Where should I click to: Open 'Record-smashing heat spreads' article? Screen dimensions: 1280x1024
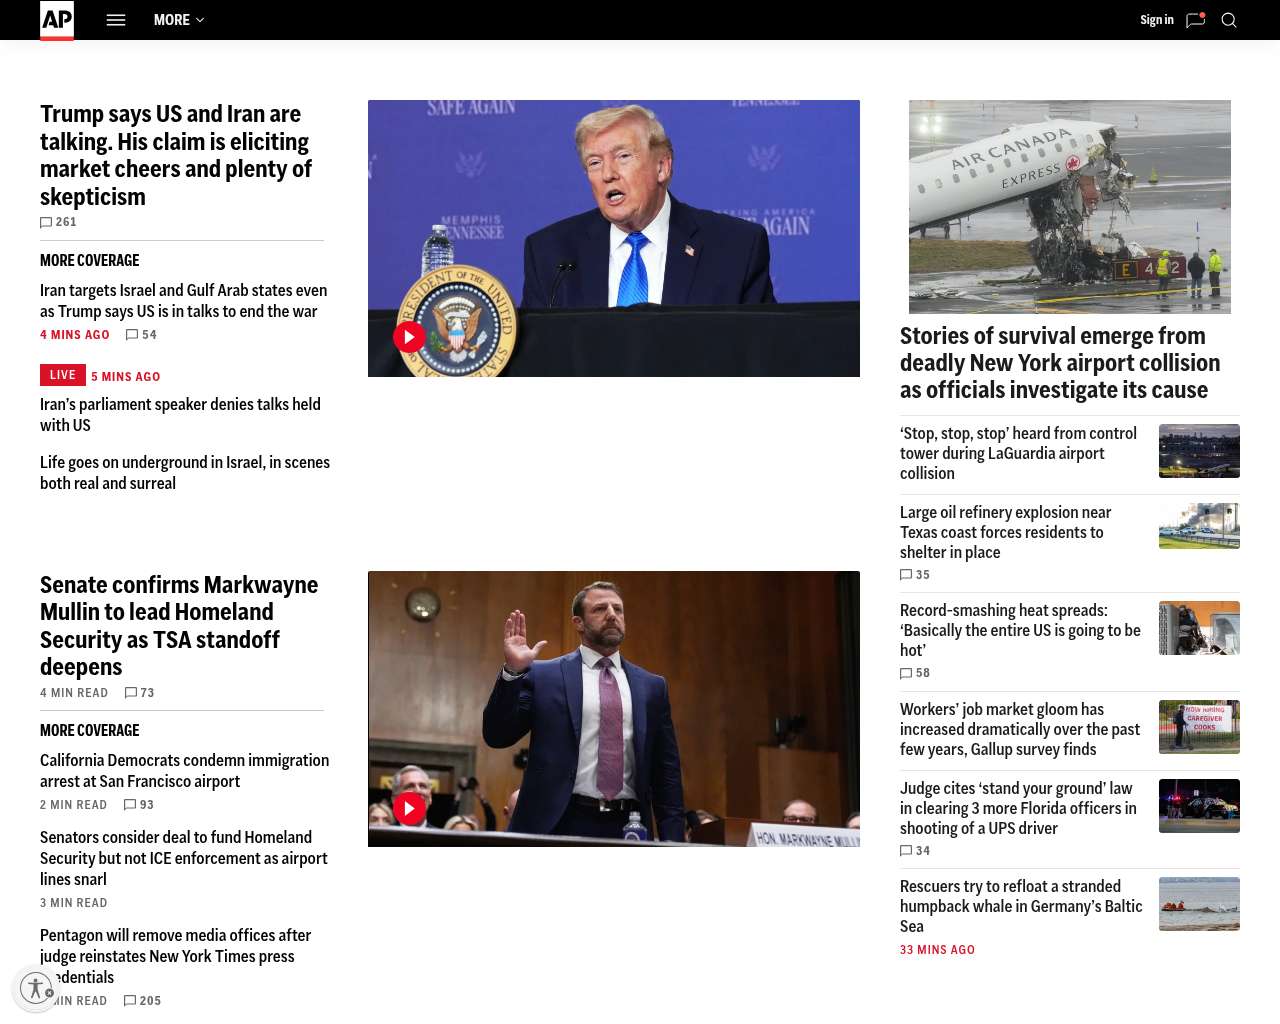click(x=1020, y=630)
